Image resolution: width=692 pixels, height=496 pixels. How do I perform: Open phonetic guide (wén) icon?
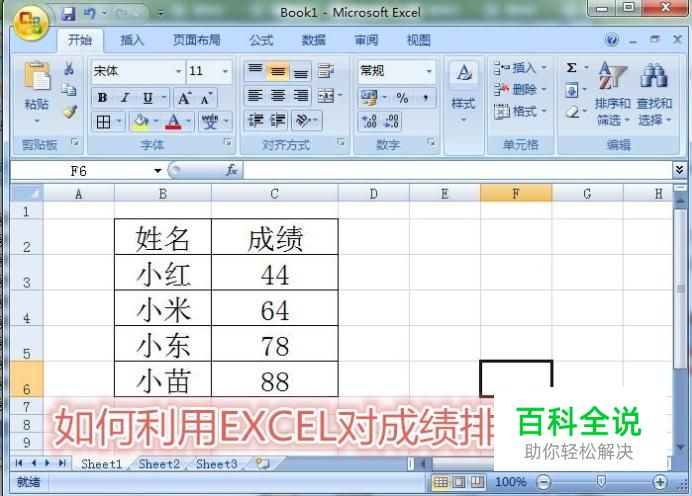[210, 121]
